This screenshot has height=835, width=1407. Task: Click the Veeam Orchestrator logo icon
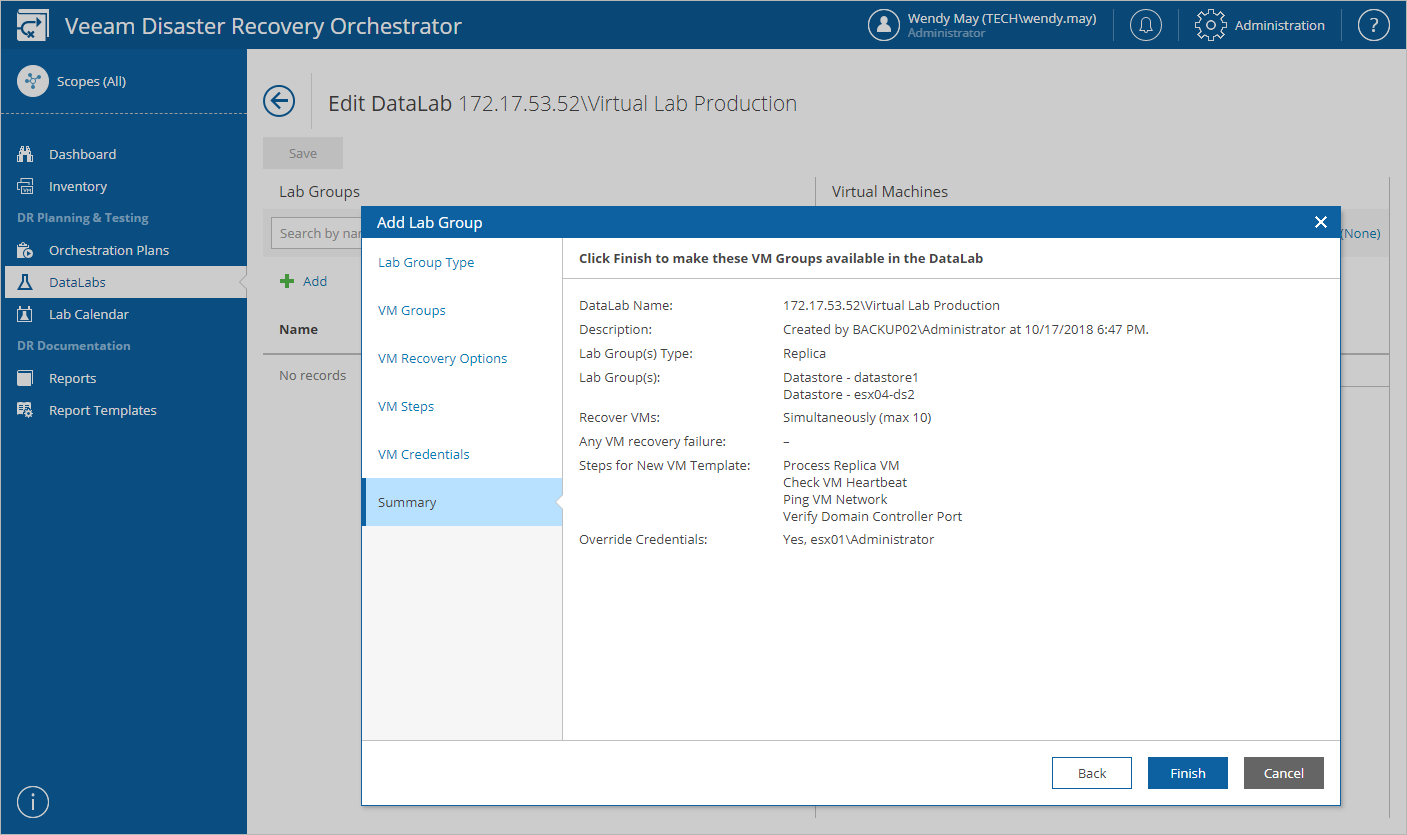[x=32, y=25]
